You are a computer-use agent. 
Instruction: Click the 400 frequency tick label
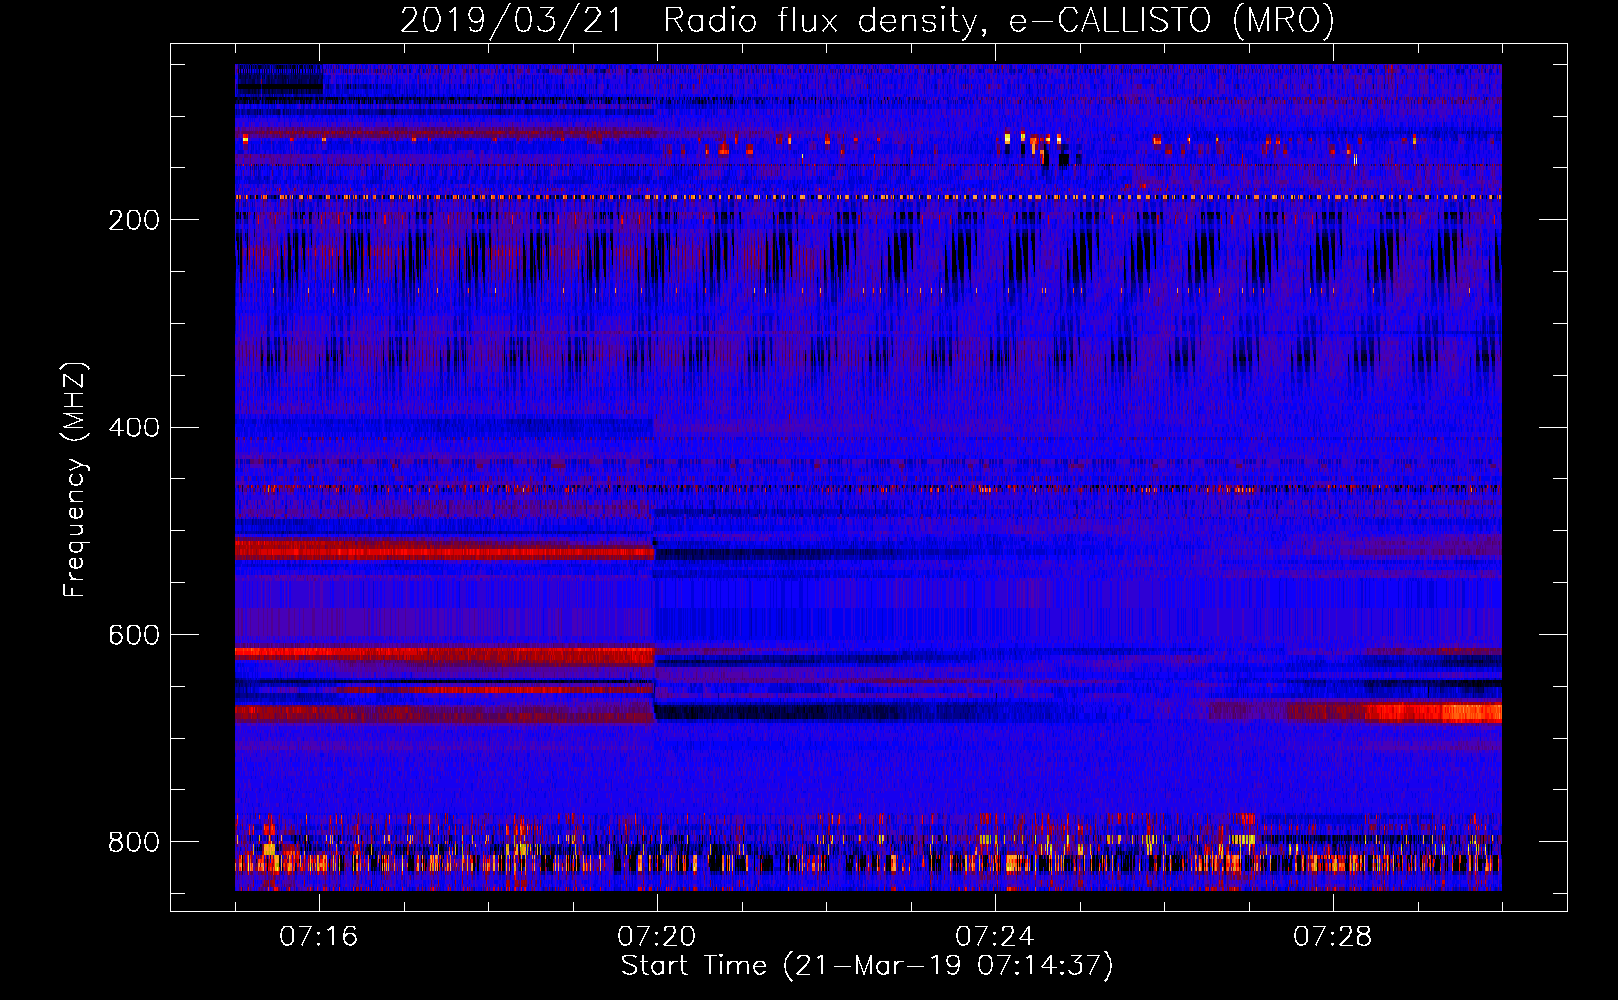coord(134,428)
